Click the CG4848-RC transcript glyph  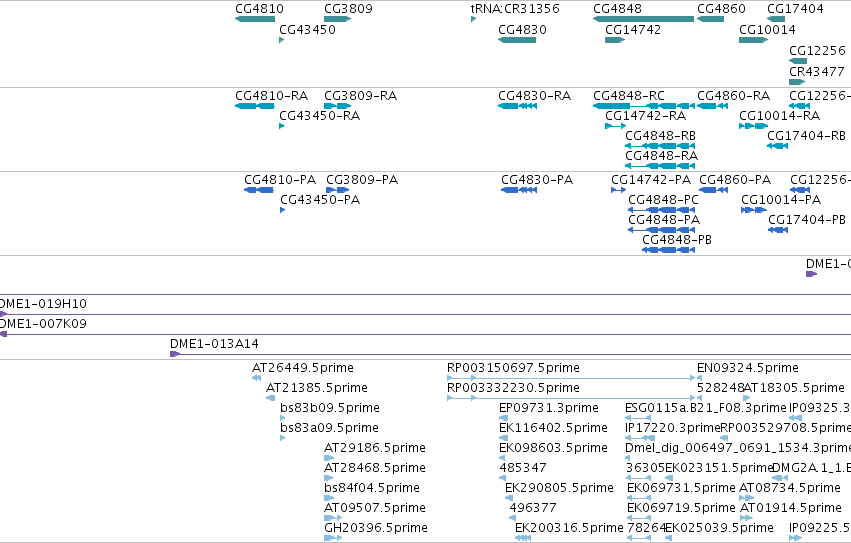[x=644, y=106]
